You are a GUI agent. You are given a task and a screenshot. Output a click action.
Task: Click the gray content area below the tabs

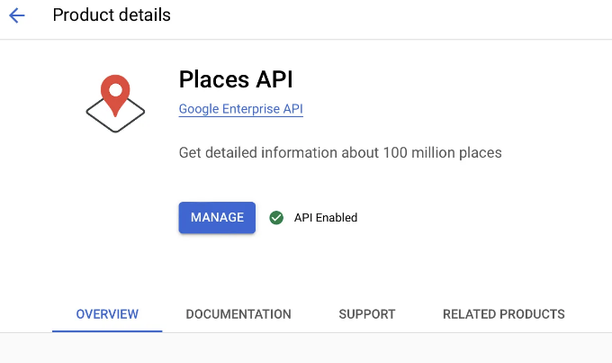pos(306,348)
